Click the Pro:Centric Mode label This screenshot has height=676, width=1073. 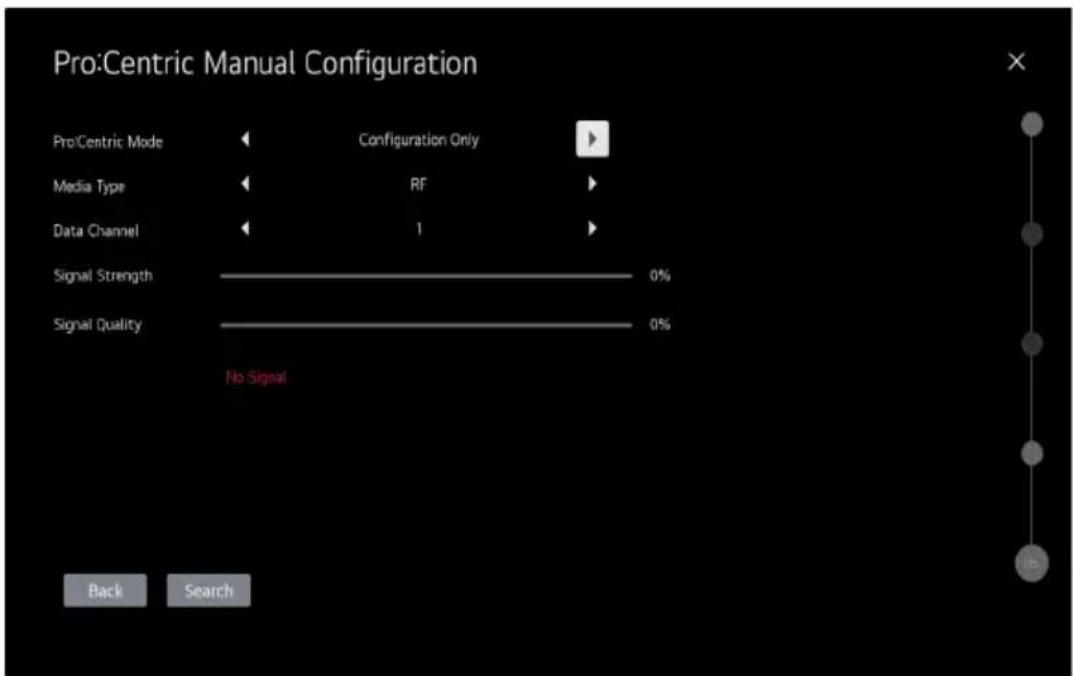(108, 142)
